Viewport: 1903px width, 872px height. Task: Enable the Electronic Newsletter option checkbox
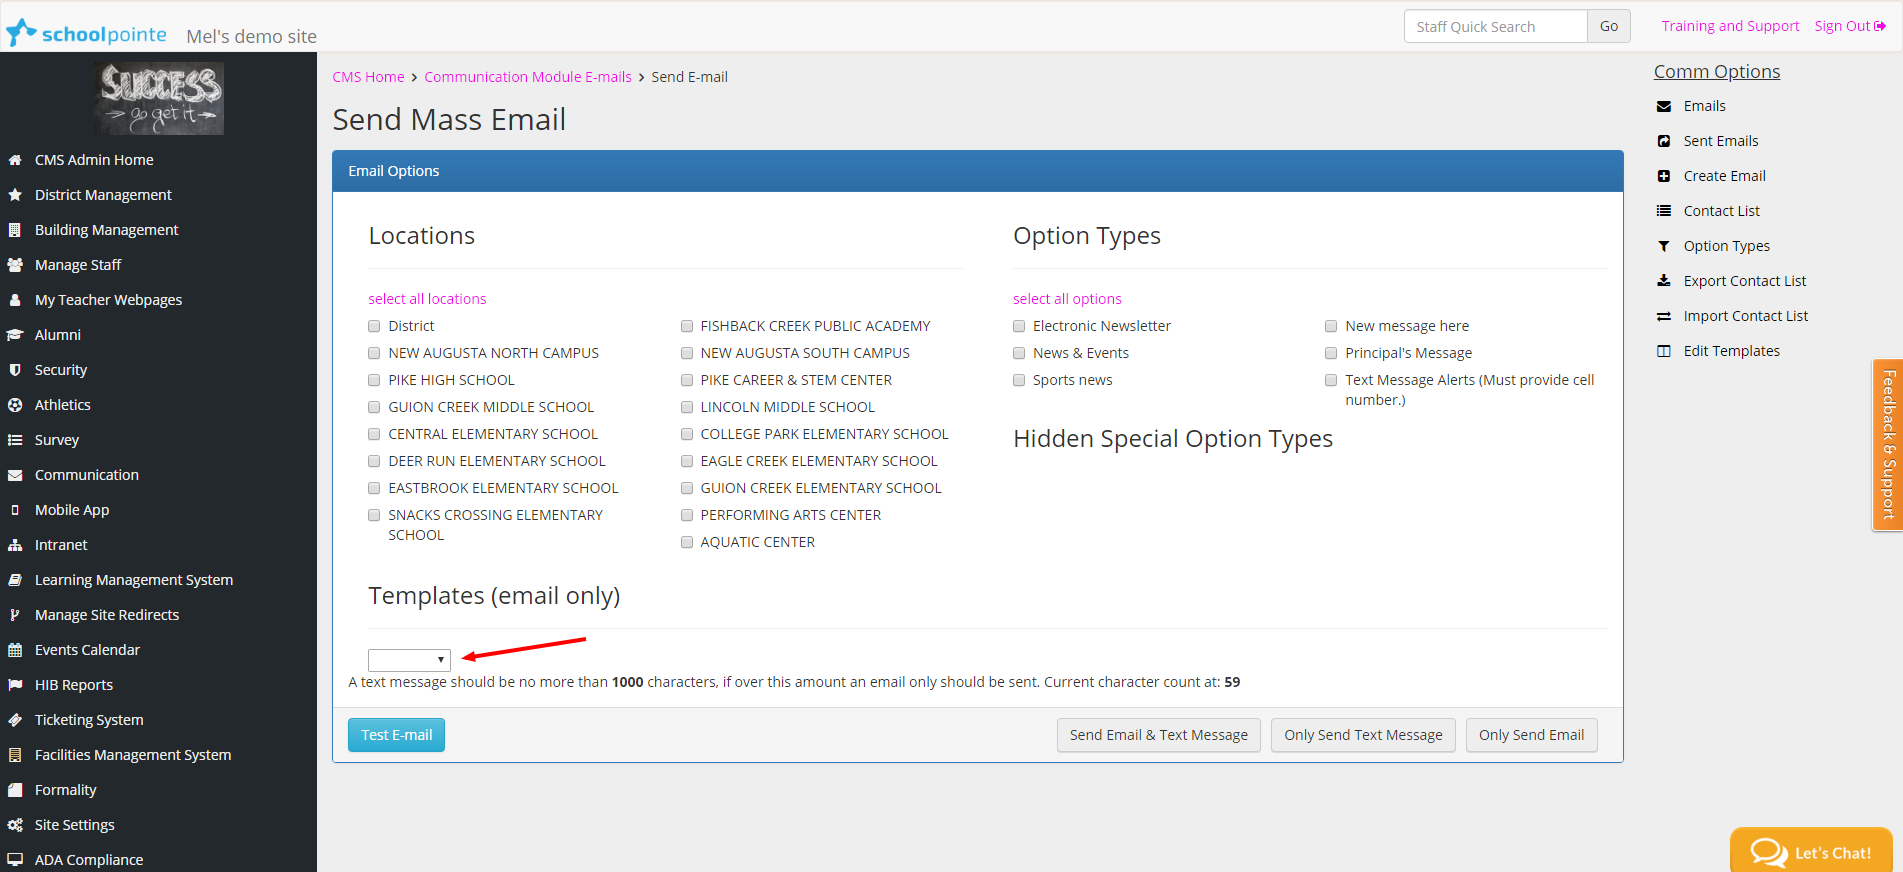(x=1019, y=326)
